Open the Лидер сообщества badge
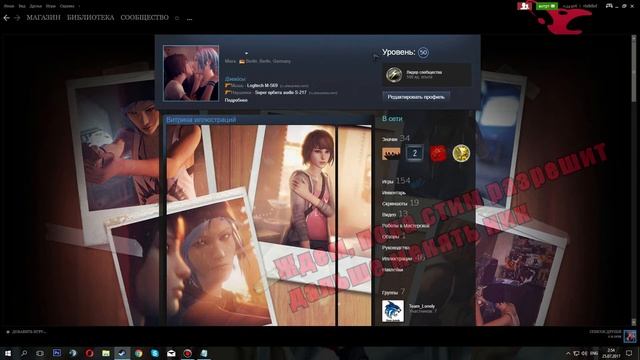640x360 pixels. click(x=427, y=75)
